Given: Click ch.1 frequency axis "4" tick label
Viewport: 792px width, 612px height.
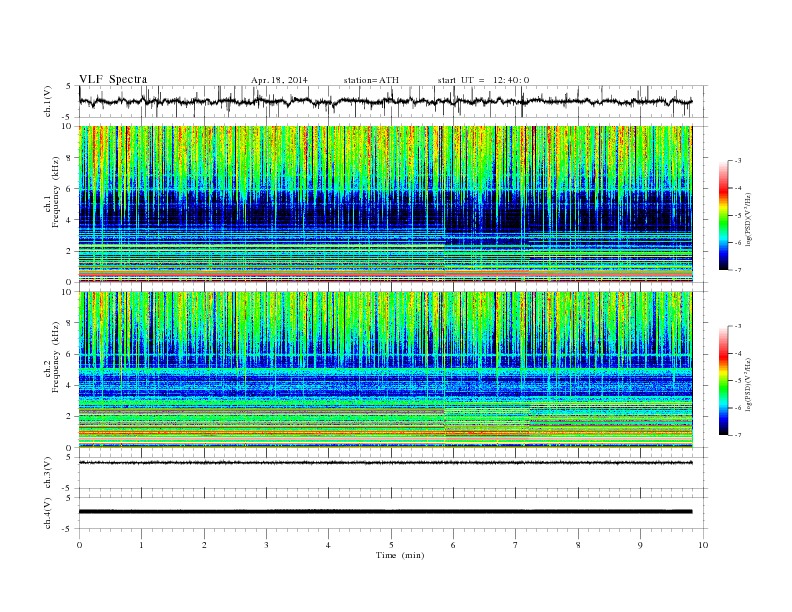Looking at the screenshot, I should coord(69,220).
